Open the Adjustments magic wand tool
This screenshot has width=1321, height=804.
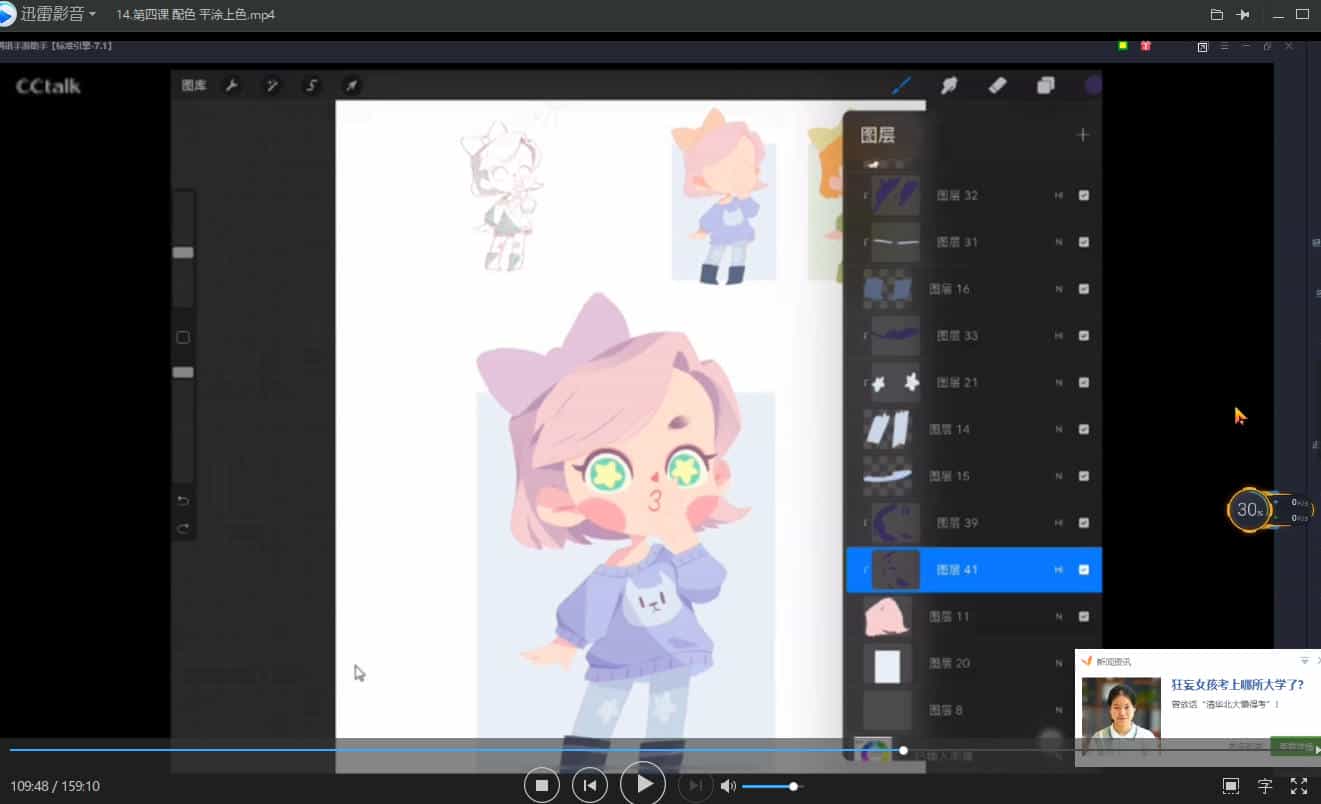click(272, 86)
